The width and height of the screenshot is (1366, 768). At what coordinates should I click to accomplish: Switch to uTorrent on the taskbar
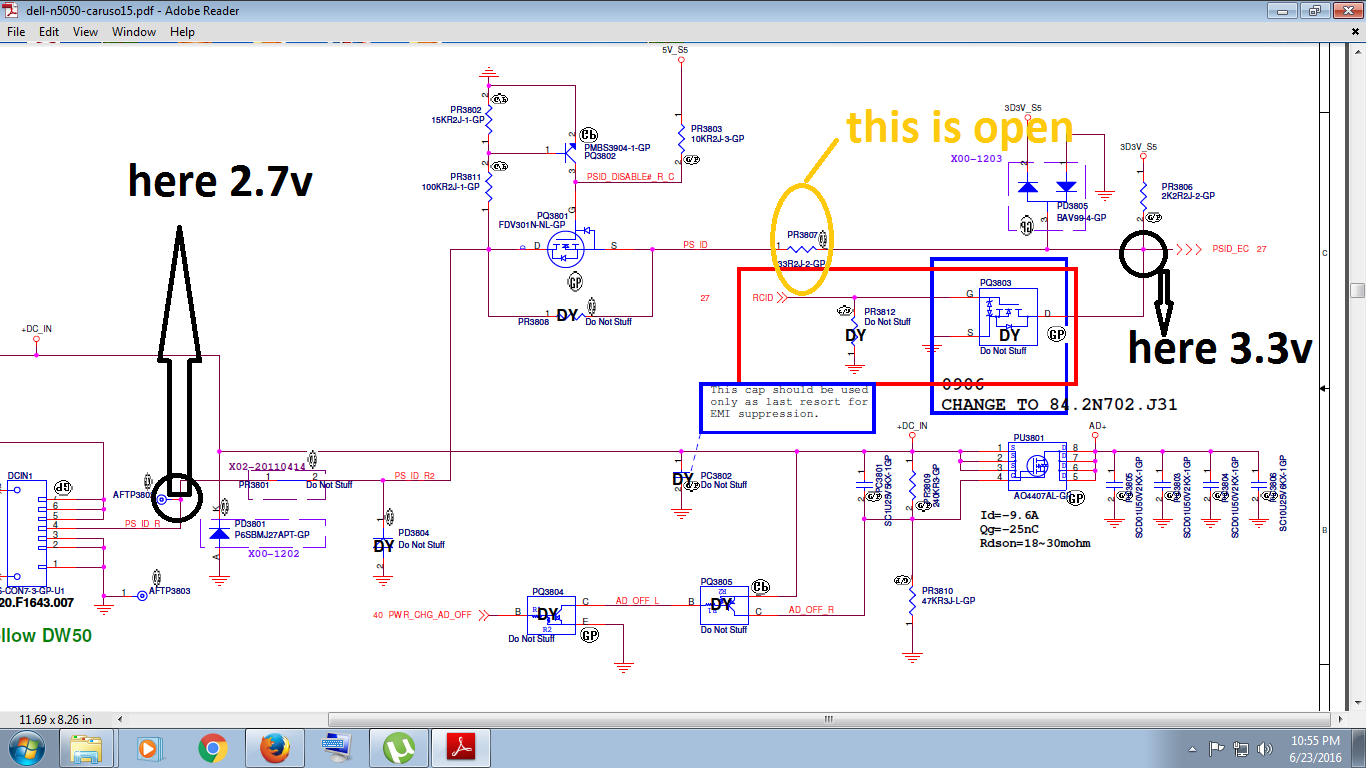(x=399, y=748)
